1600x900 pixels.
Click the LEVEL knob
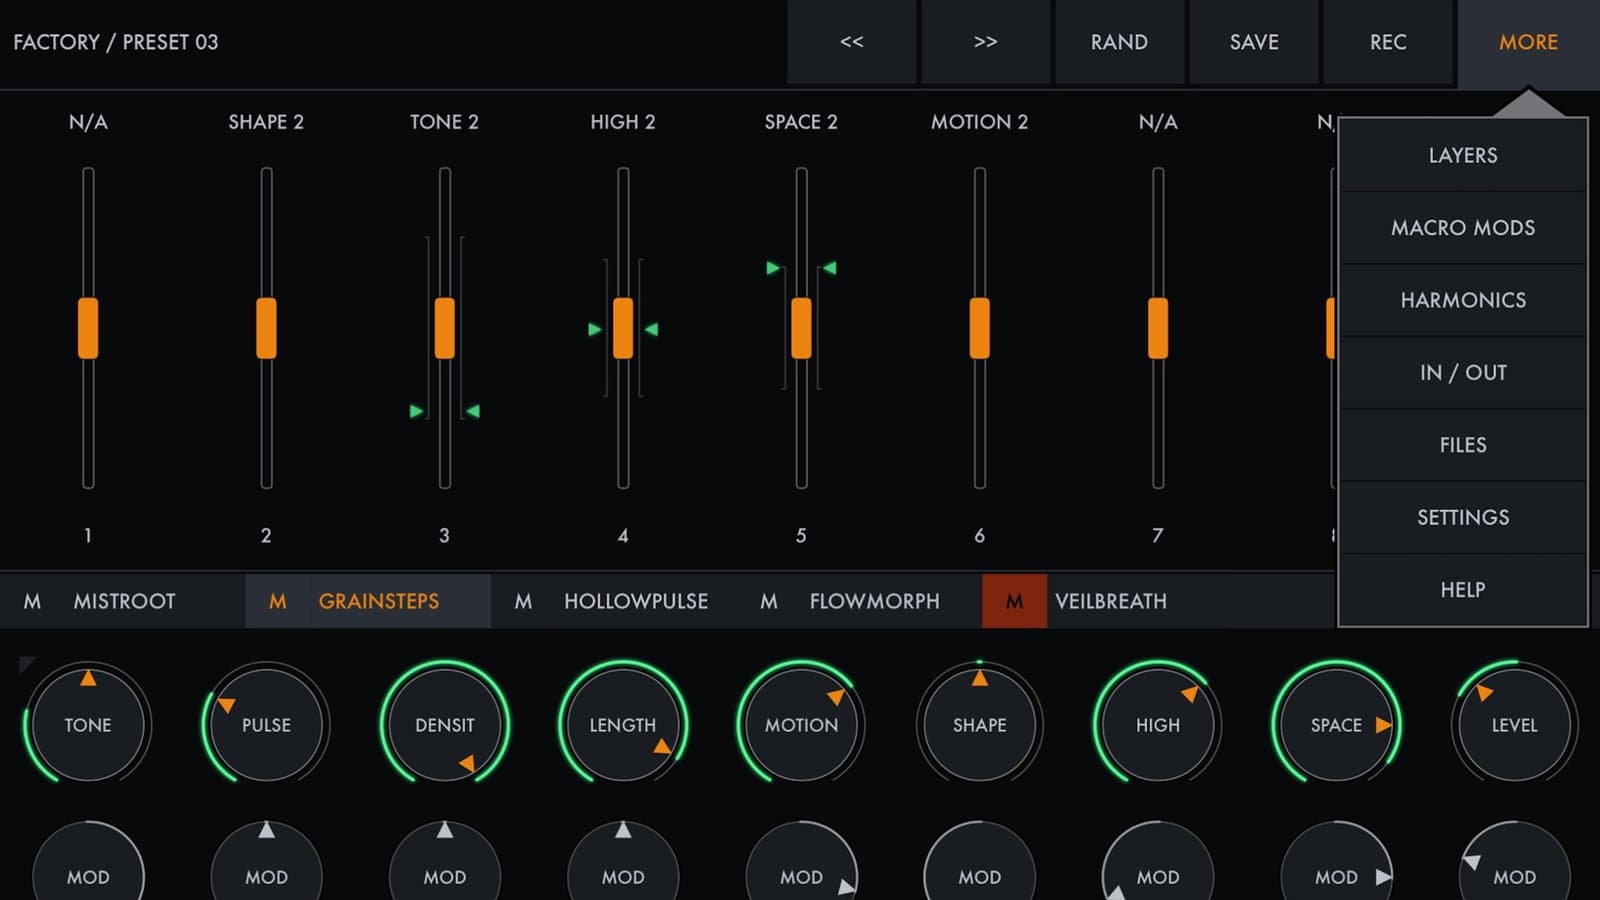(x=1515, y=724)
